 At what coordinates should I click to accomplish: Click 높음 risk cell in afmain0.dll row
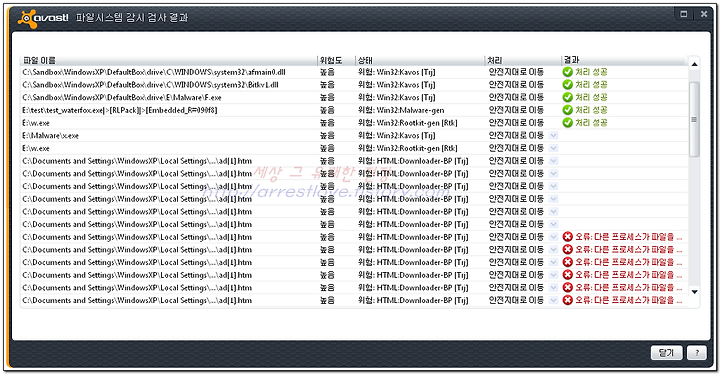[327, 72]
